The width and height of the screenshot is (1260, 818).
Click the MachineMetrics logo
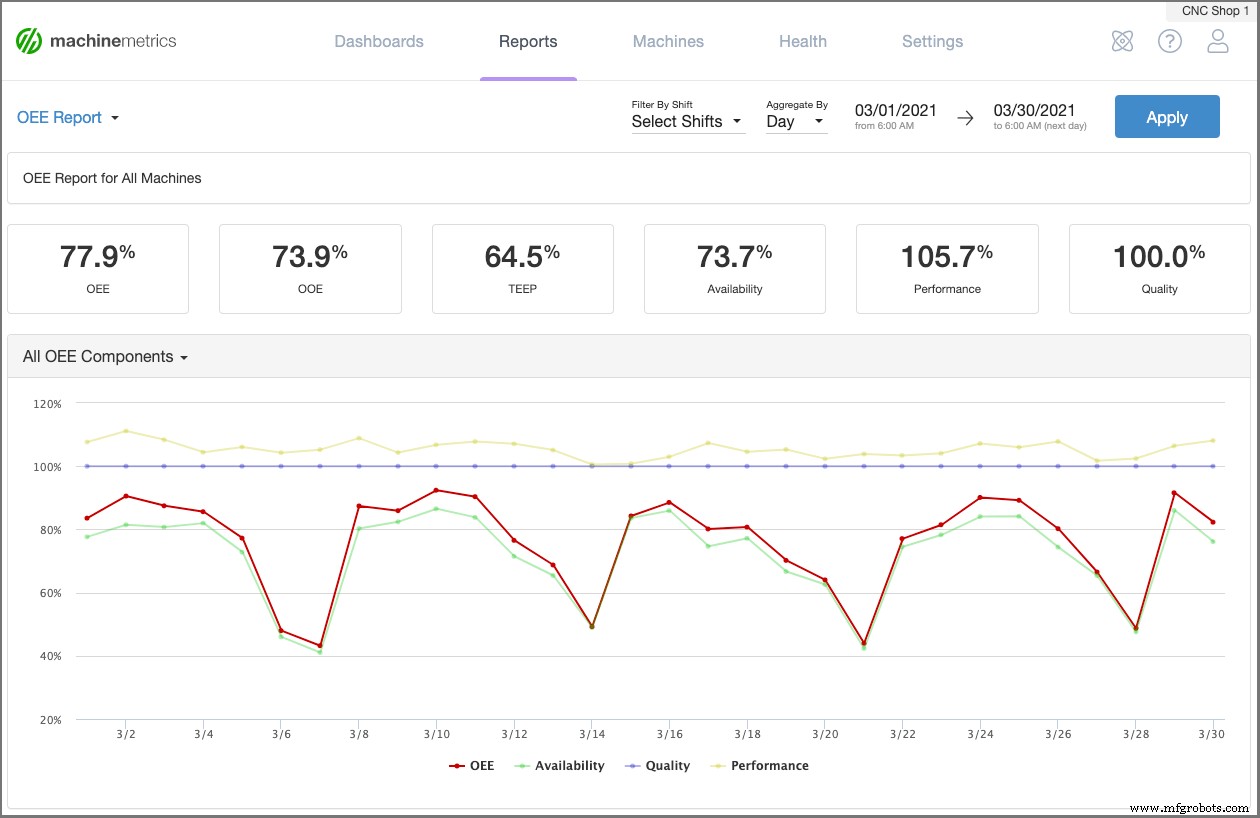(x=95, y=40)
